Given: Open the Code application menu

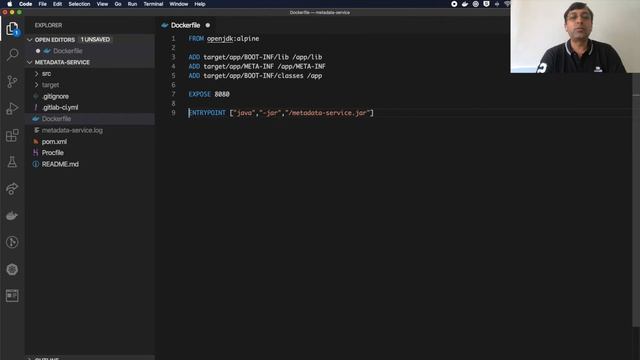Looking at the screenshot, I should [x=25, y=4].
